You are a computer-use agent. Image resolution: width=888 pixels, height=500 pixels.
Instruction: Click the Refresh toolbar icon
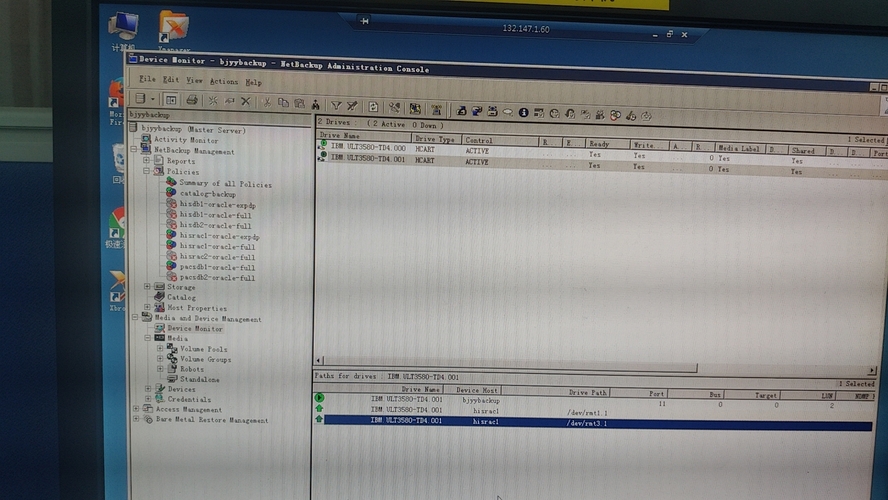coord(373,106)
